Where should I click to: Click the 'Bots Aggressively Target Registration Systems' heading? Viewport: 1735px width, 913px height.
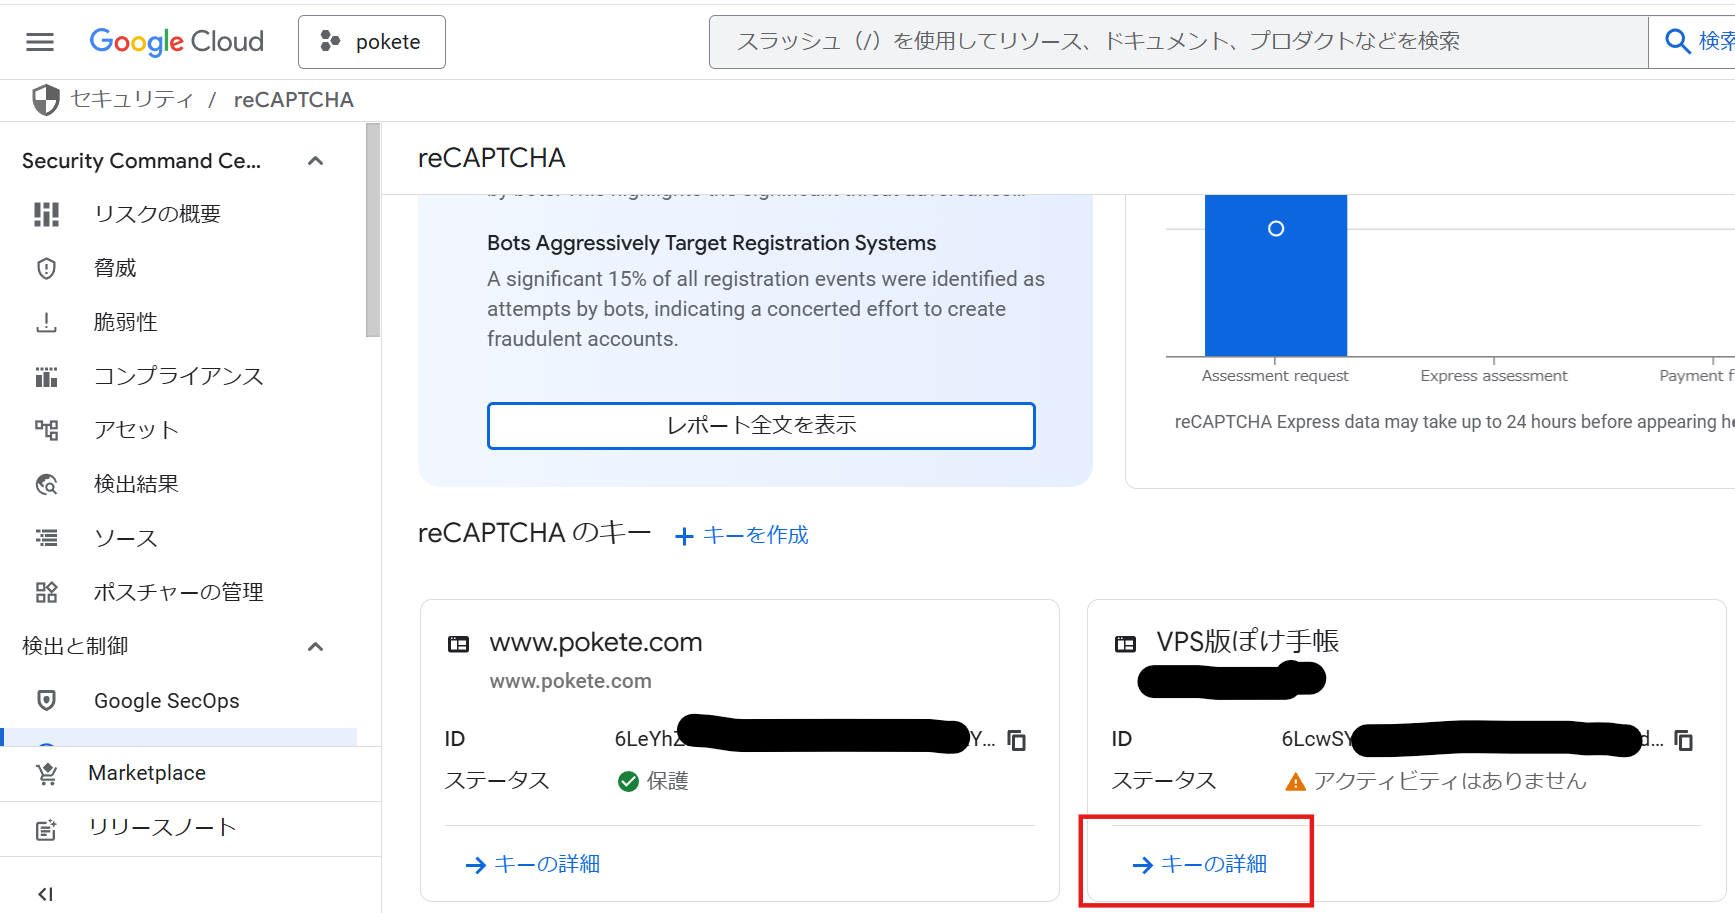(x=712, y=243)
